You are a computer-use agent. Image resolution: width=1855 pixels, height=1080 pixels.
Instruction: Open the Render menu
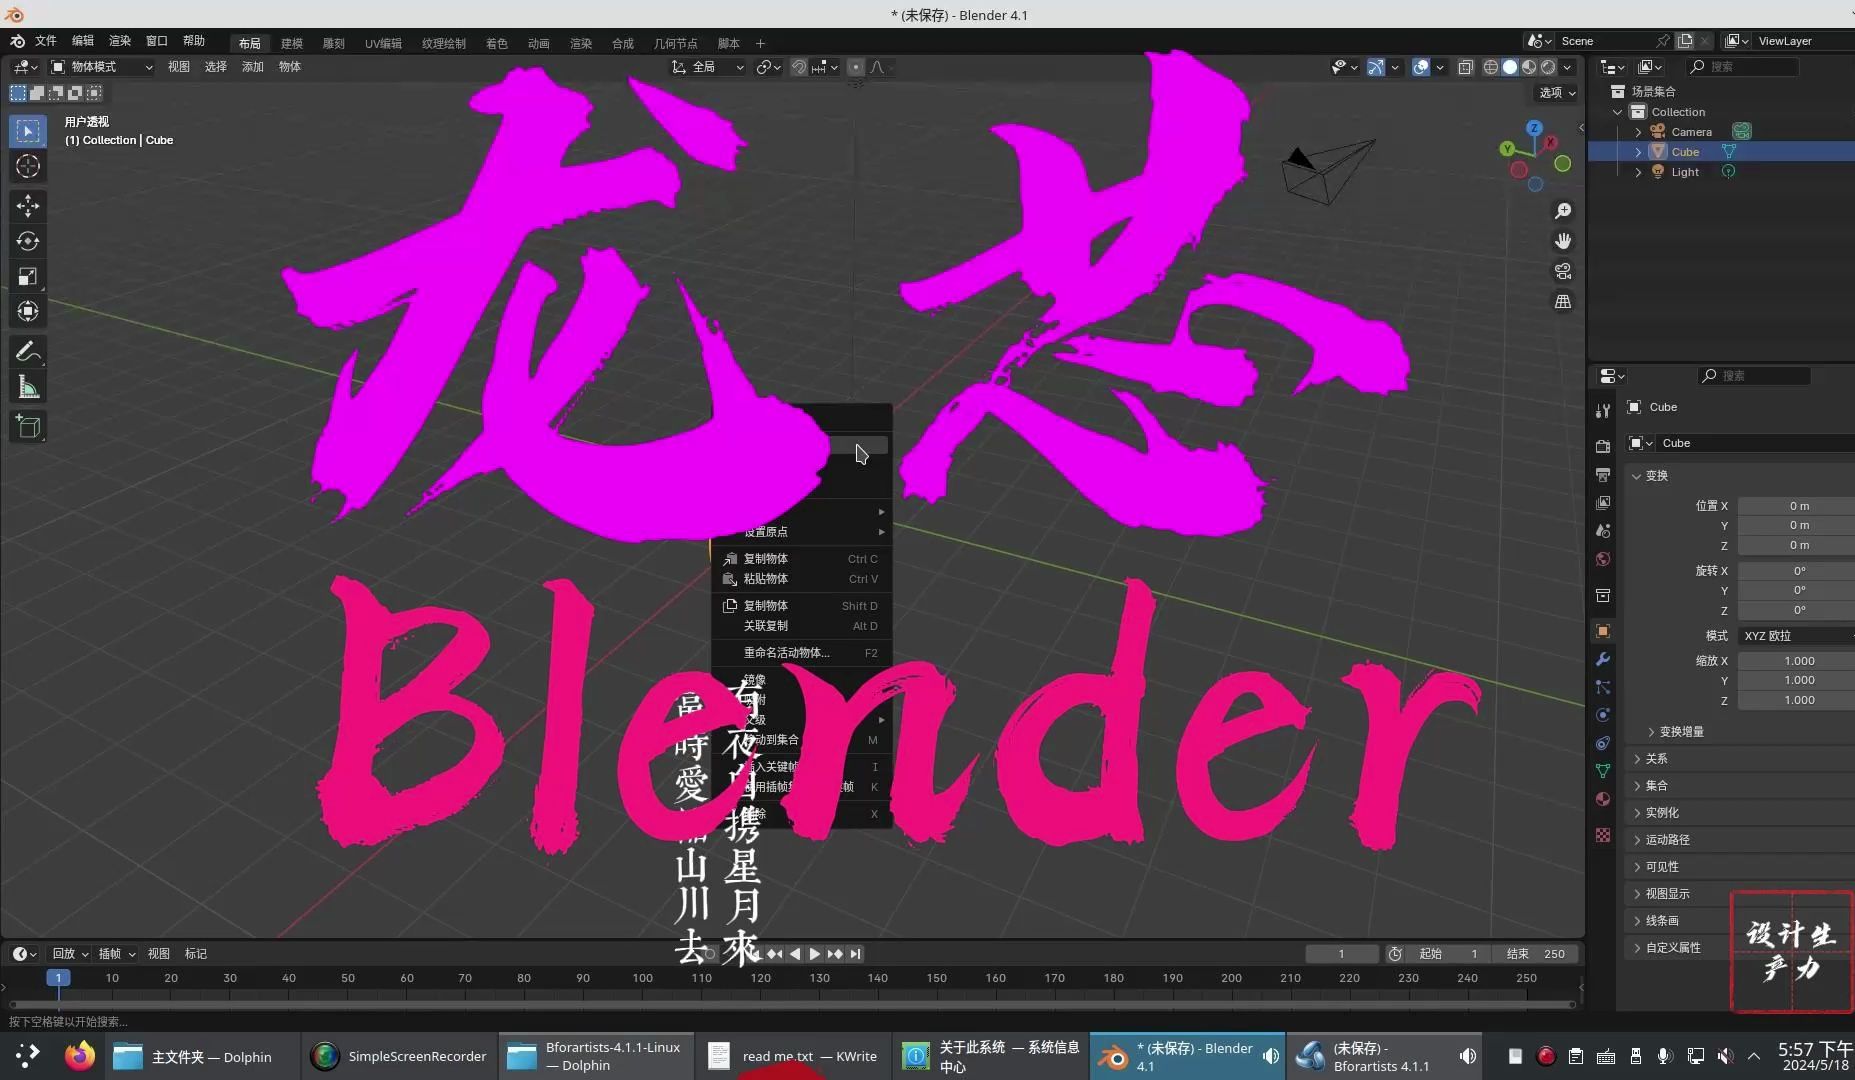[120, 41]
